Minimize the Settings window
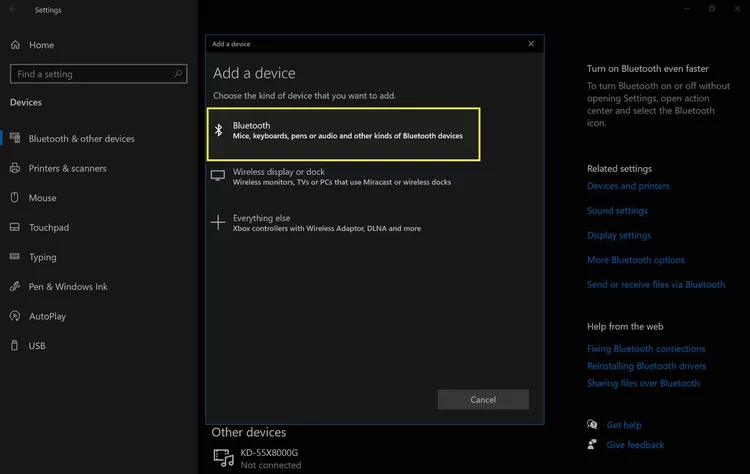The height and width of the screenshot is (474, 750). [x=687, y=9]
